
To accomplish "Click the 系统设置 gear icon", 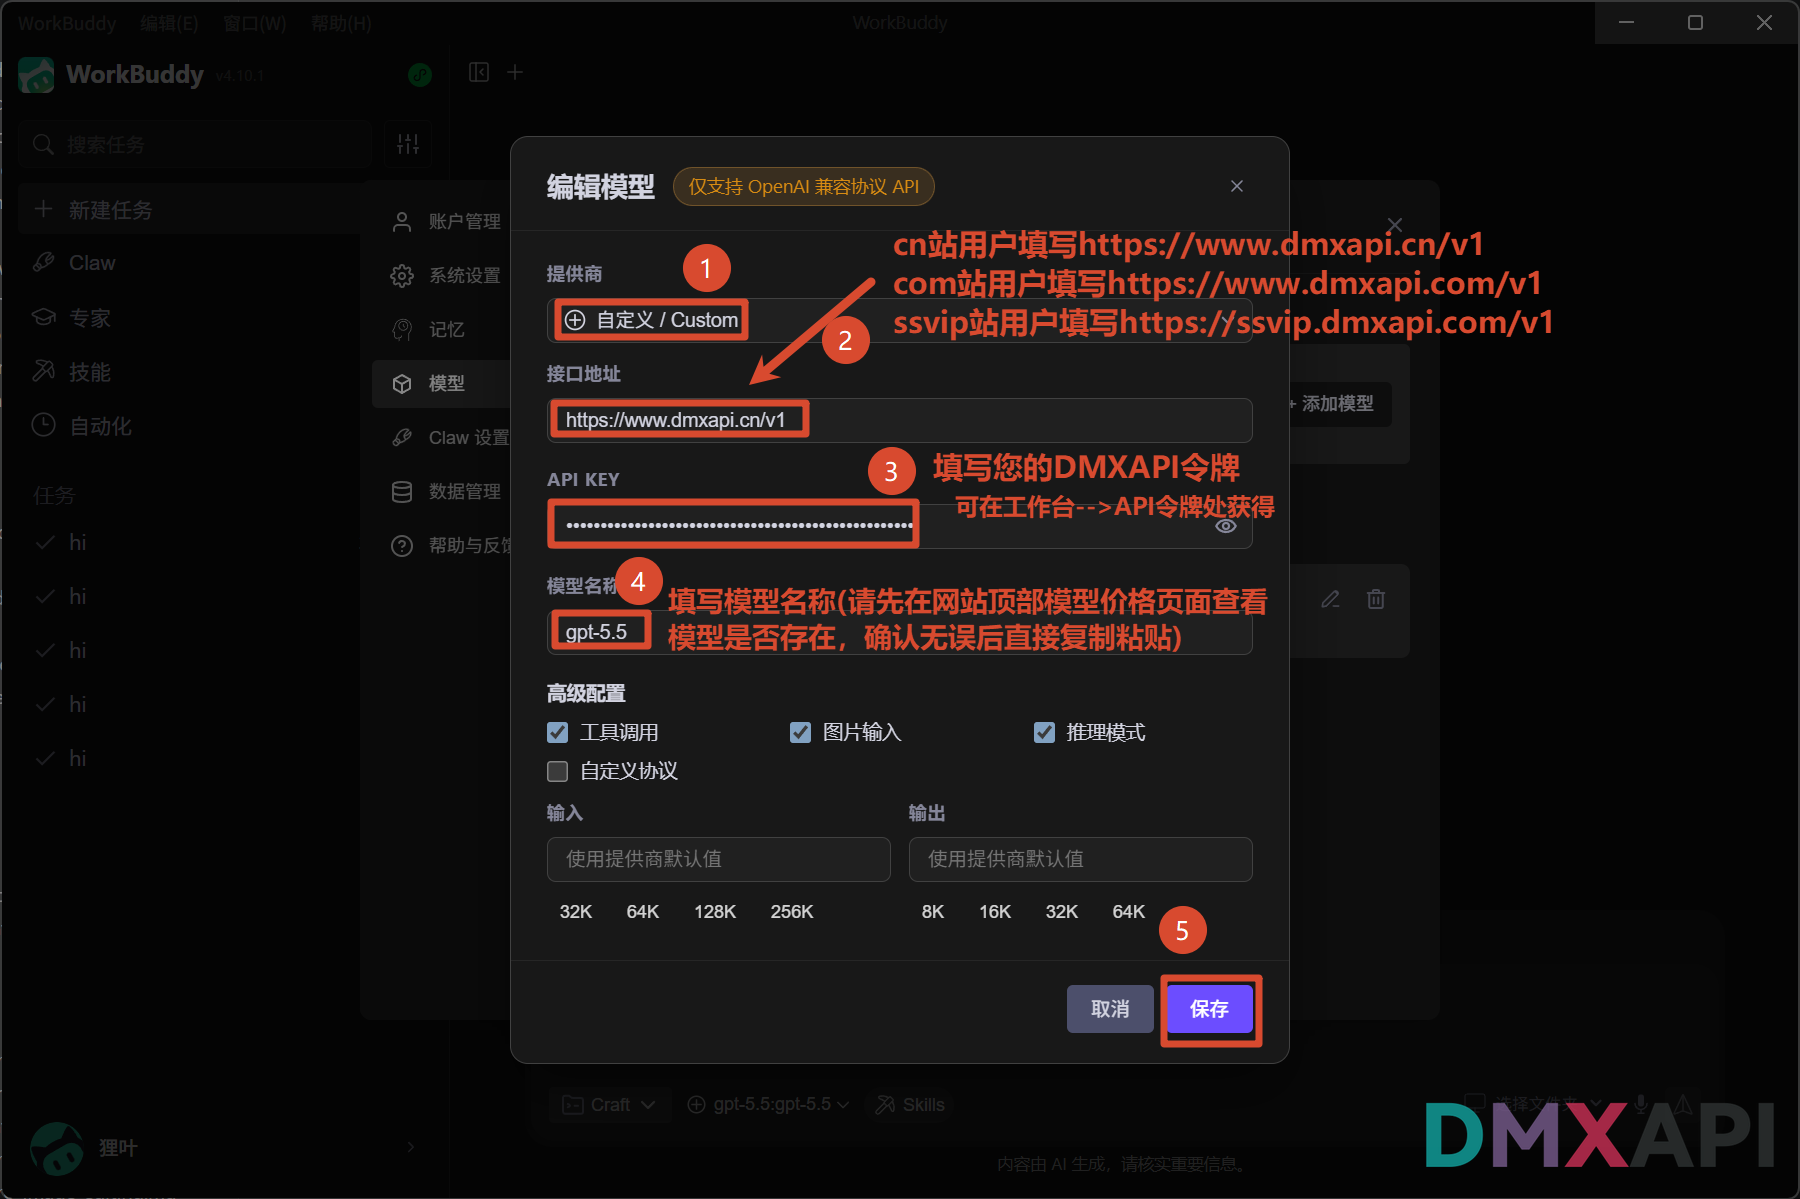I will pyautogui.click(x=402, y=275).
